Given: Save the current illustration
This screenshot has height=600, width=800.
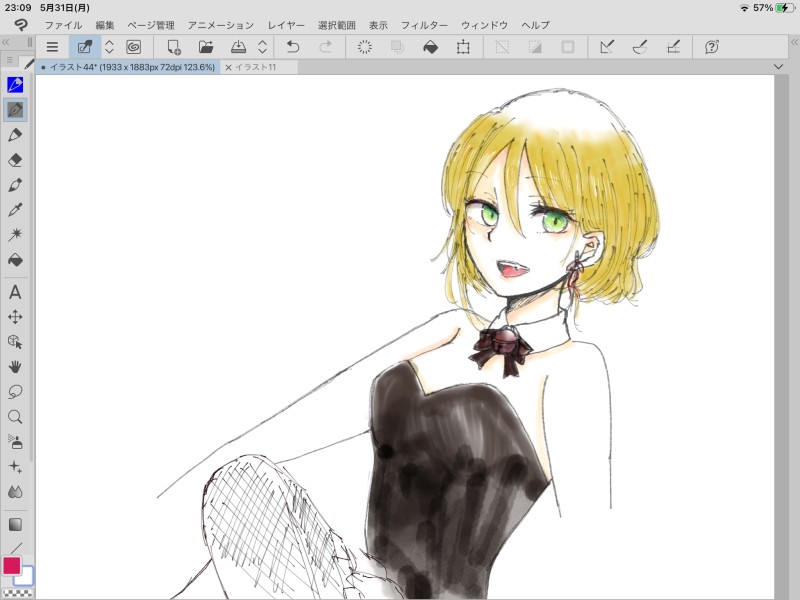Looking at the screenshot, I should tap(238, 47).
